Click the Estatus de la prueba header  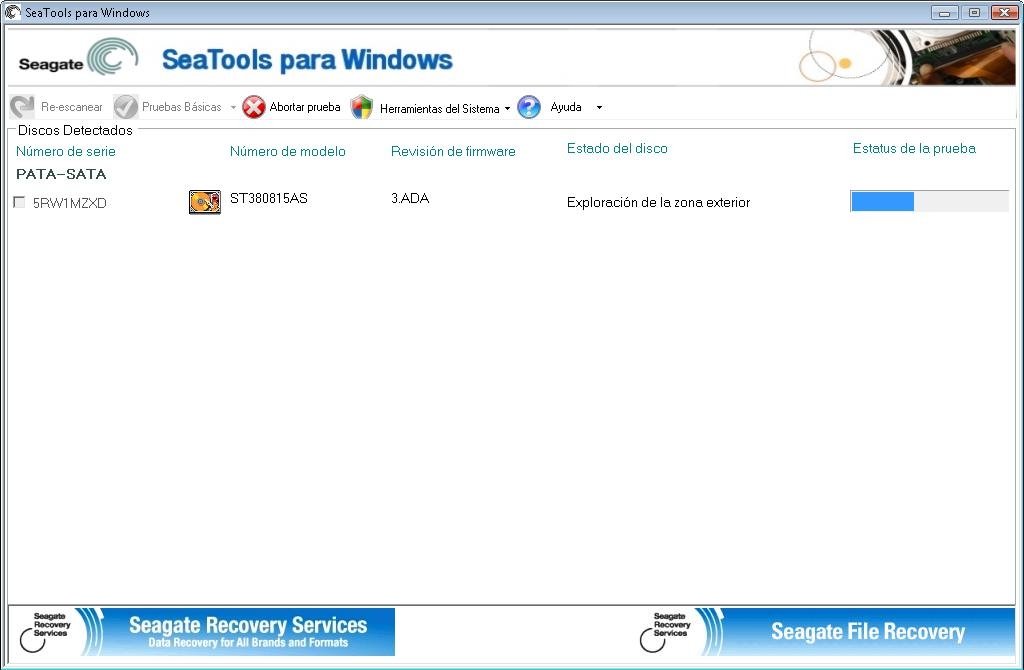(x=914, y=148)
